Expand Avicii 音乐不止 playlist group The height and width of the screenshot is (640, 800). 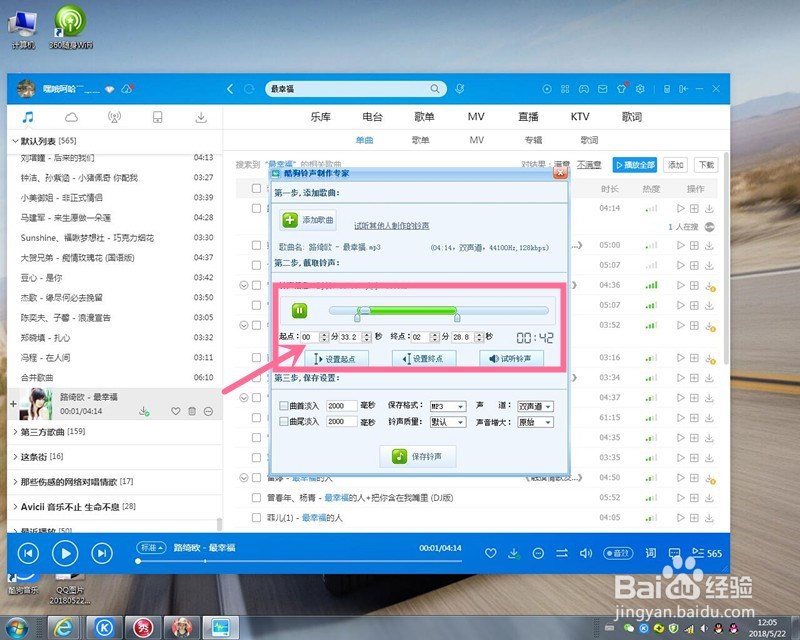15,507
